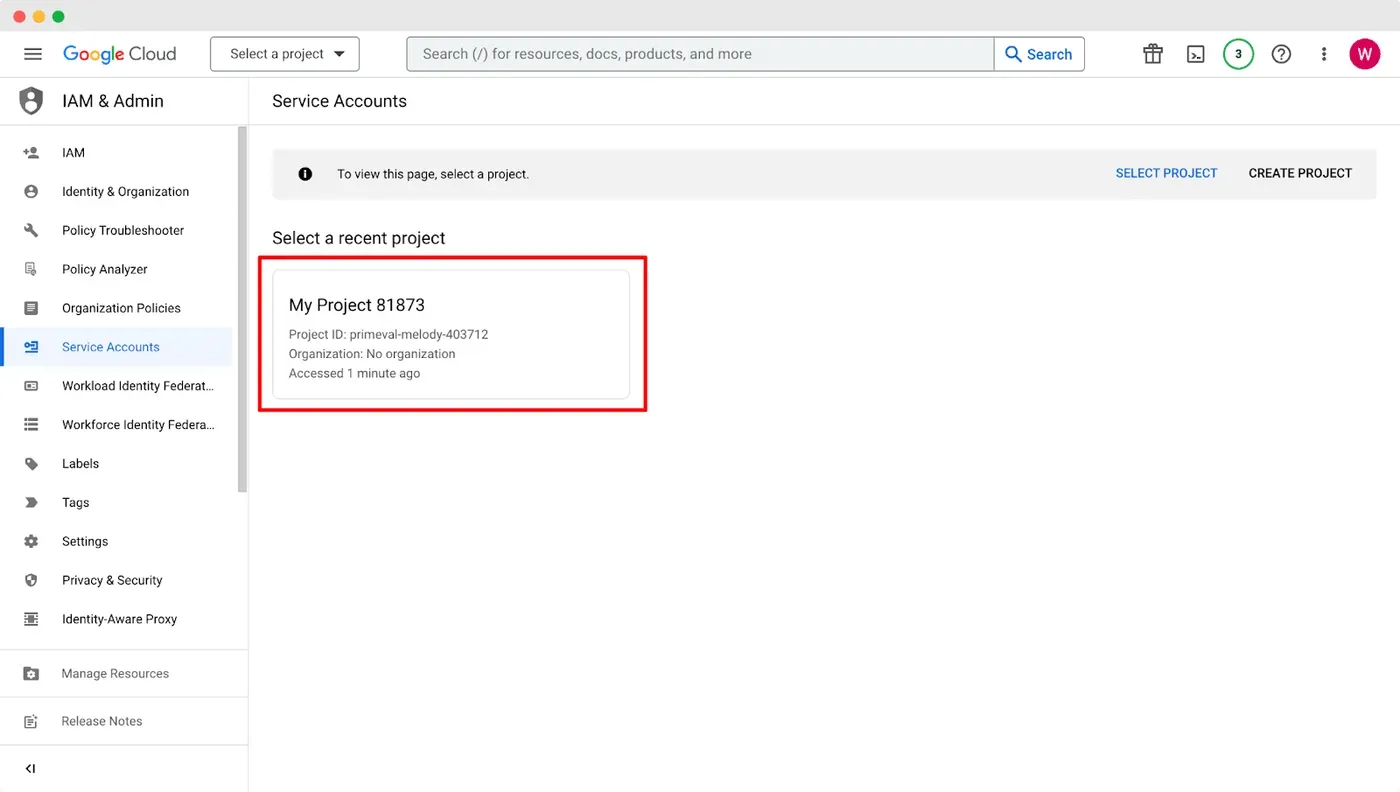Click the Service Accounts page heading

339,101
